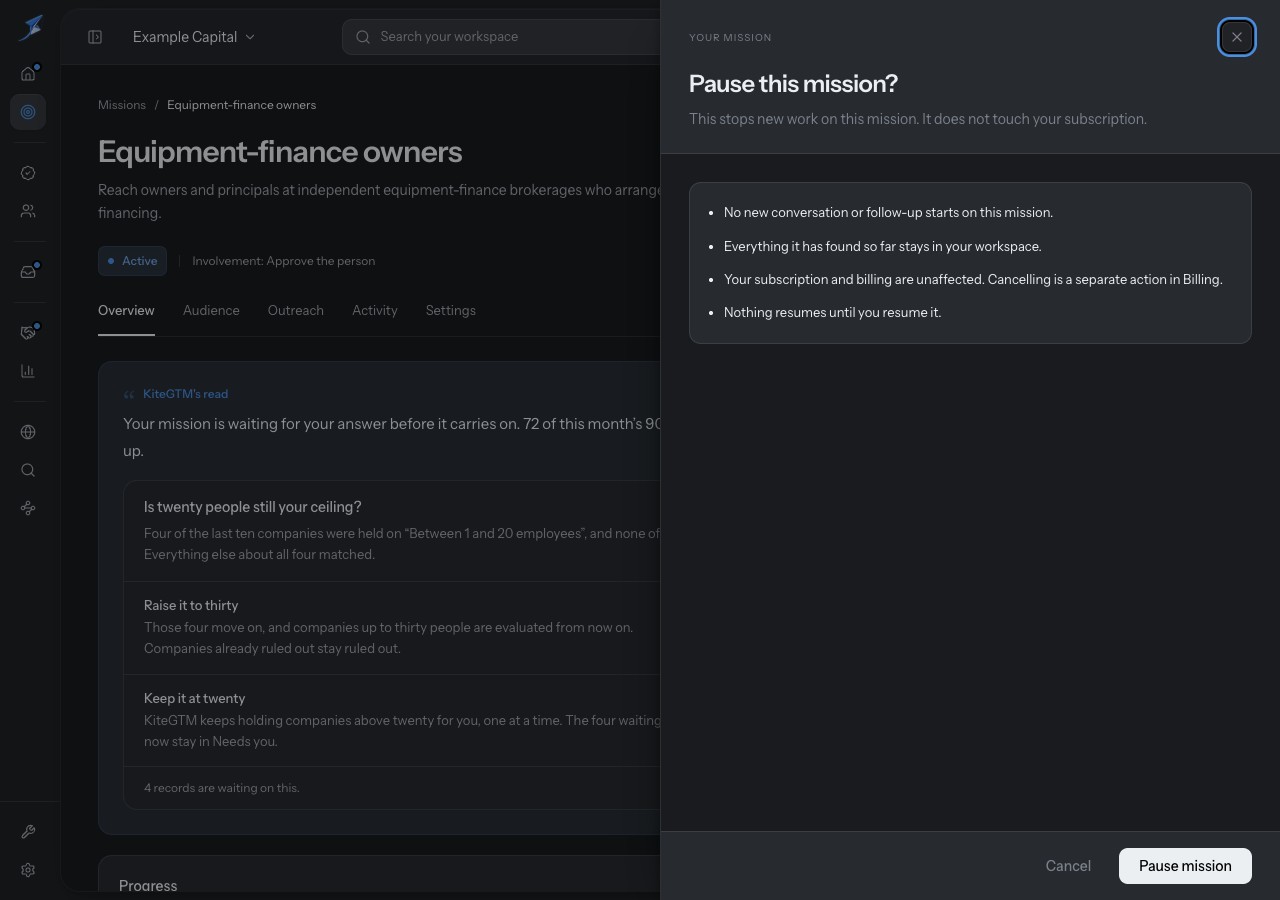Choose the Keep it at twenty option

tap(392, 720)
